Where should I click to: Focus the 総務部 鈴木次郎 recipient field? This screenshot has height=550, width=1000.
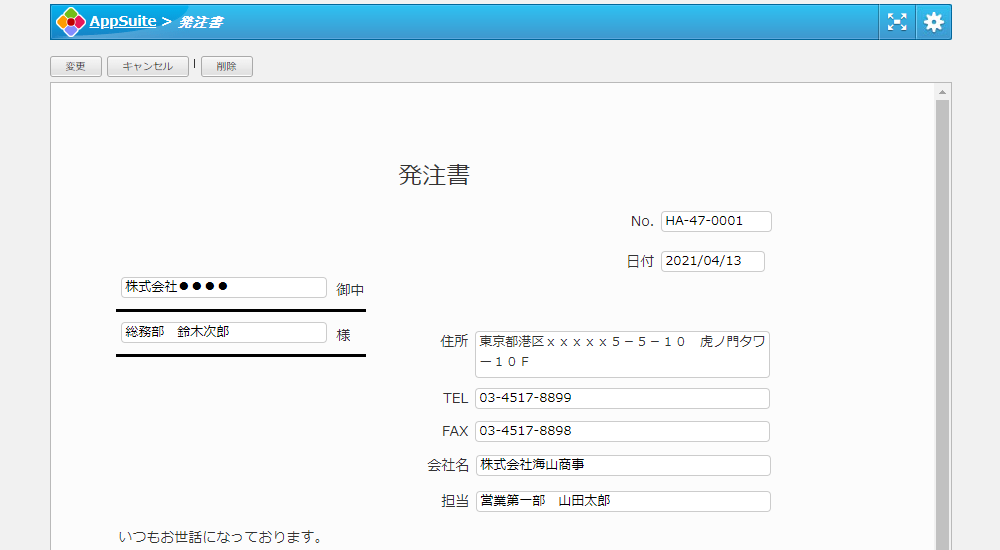click(x=223, y=332)
